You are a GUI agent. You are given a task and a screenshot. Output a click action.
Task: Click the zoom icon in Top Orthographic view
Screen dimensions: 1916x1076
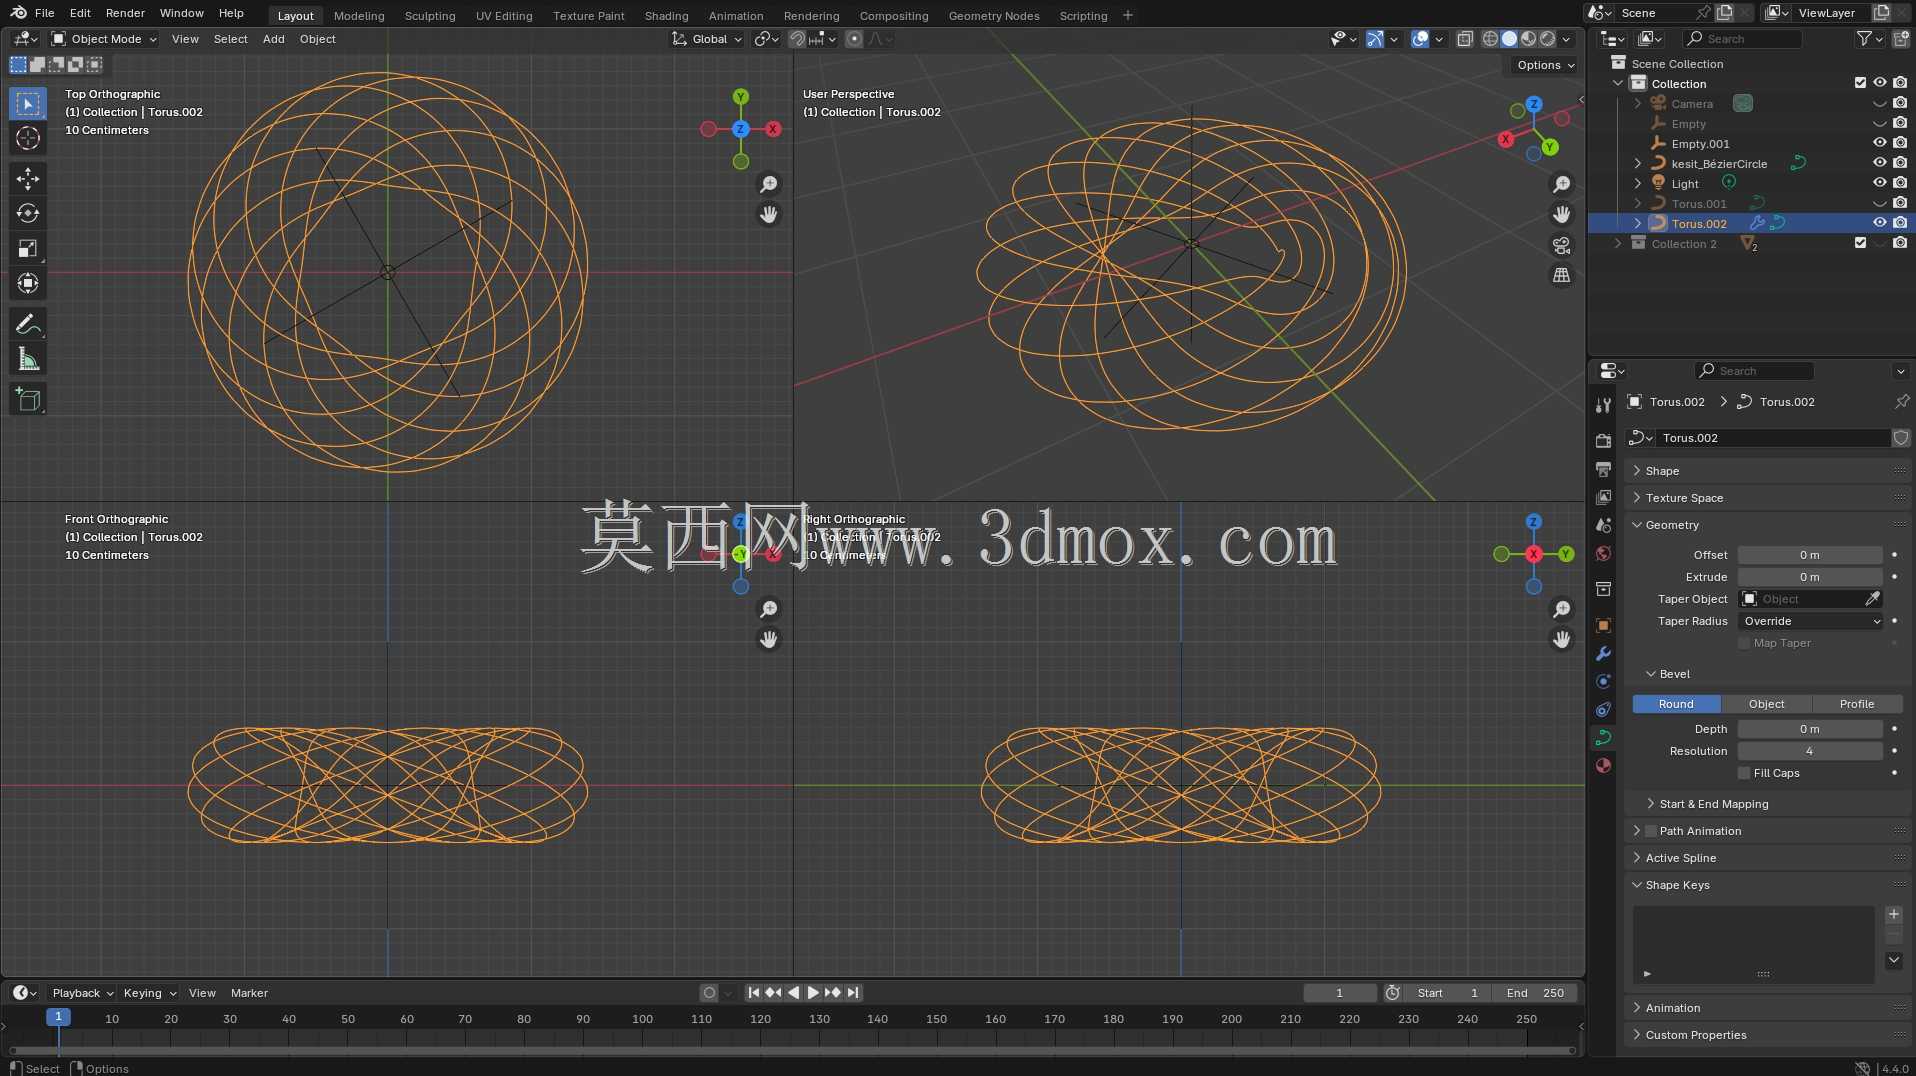768,184
